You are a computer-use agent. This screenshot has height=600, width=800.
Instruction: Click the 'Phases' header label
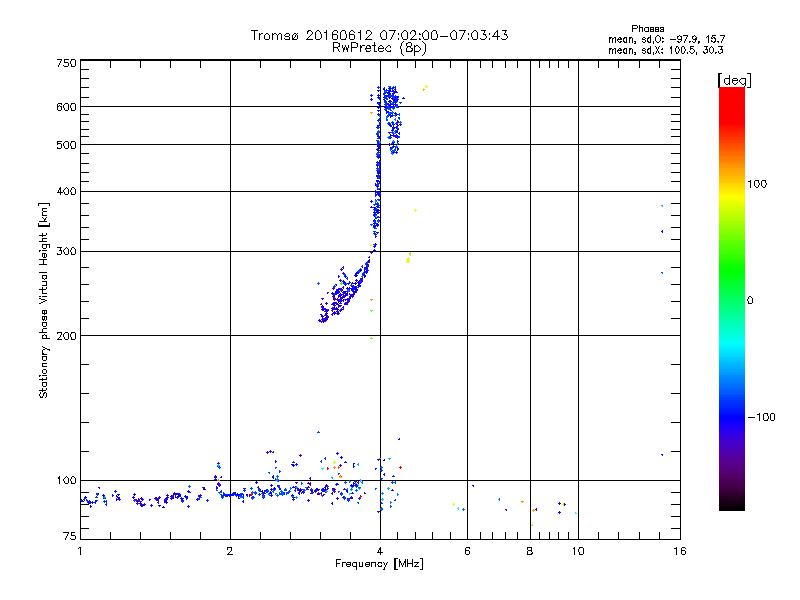[647, 29]
